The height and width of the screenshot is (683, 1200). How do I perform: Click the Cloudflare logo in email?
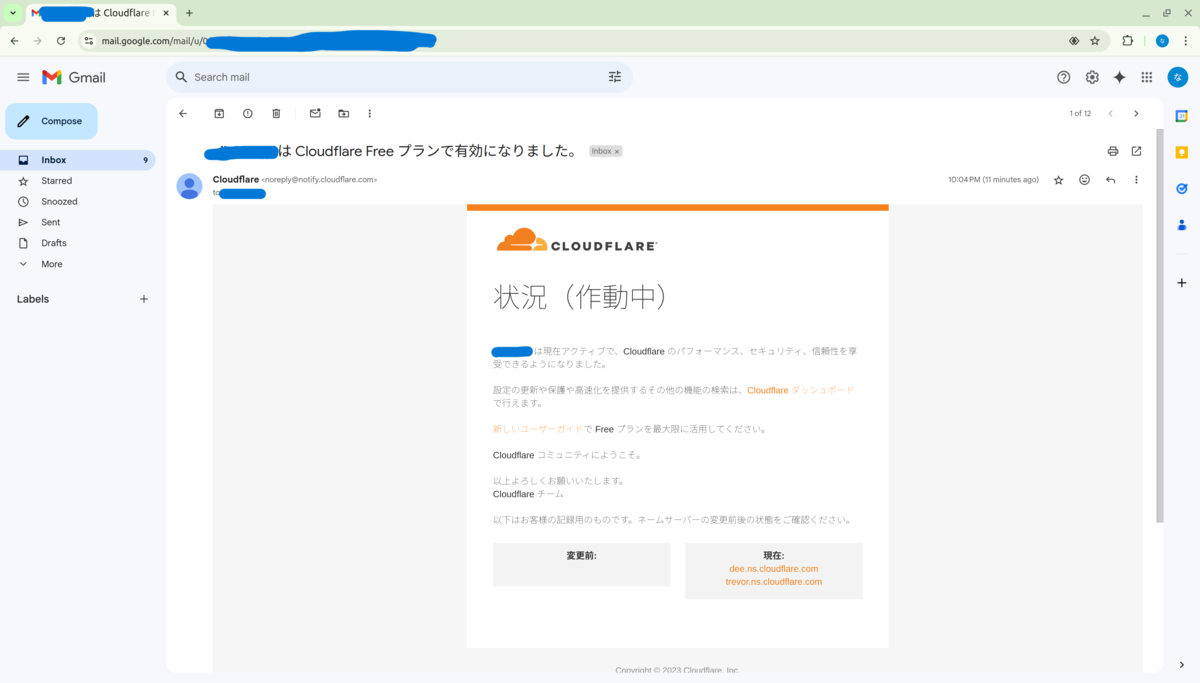(577, 241)
